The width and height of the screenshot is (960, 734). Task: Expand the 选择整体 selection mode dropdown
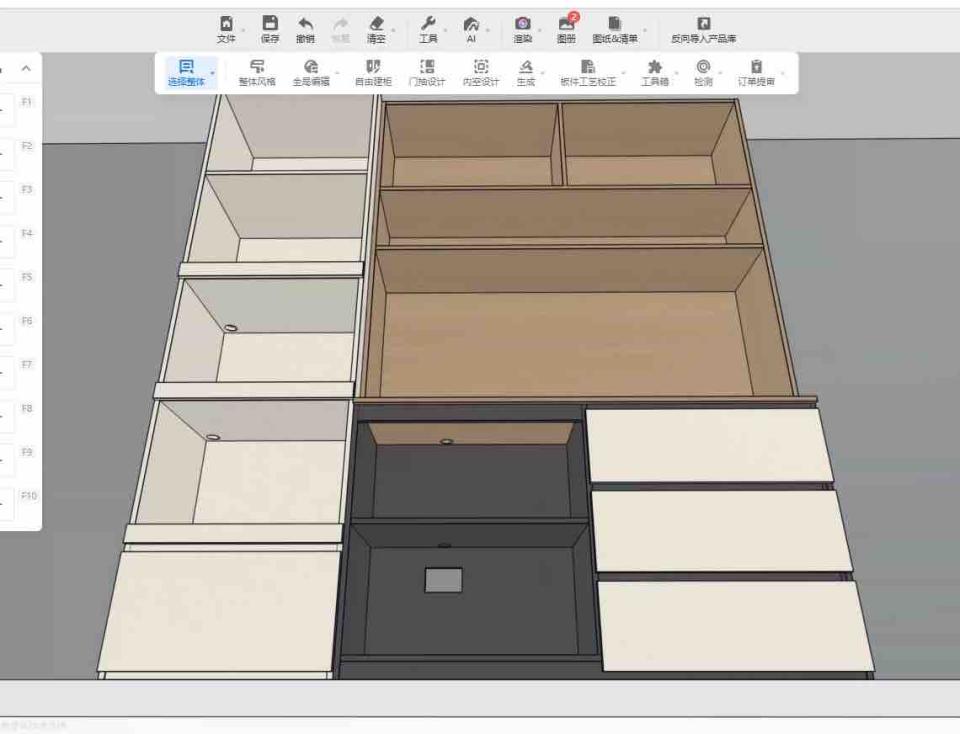click(212, 73)
